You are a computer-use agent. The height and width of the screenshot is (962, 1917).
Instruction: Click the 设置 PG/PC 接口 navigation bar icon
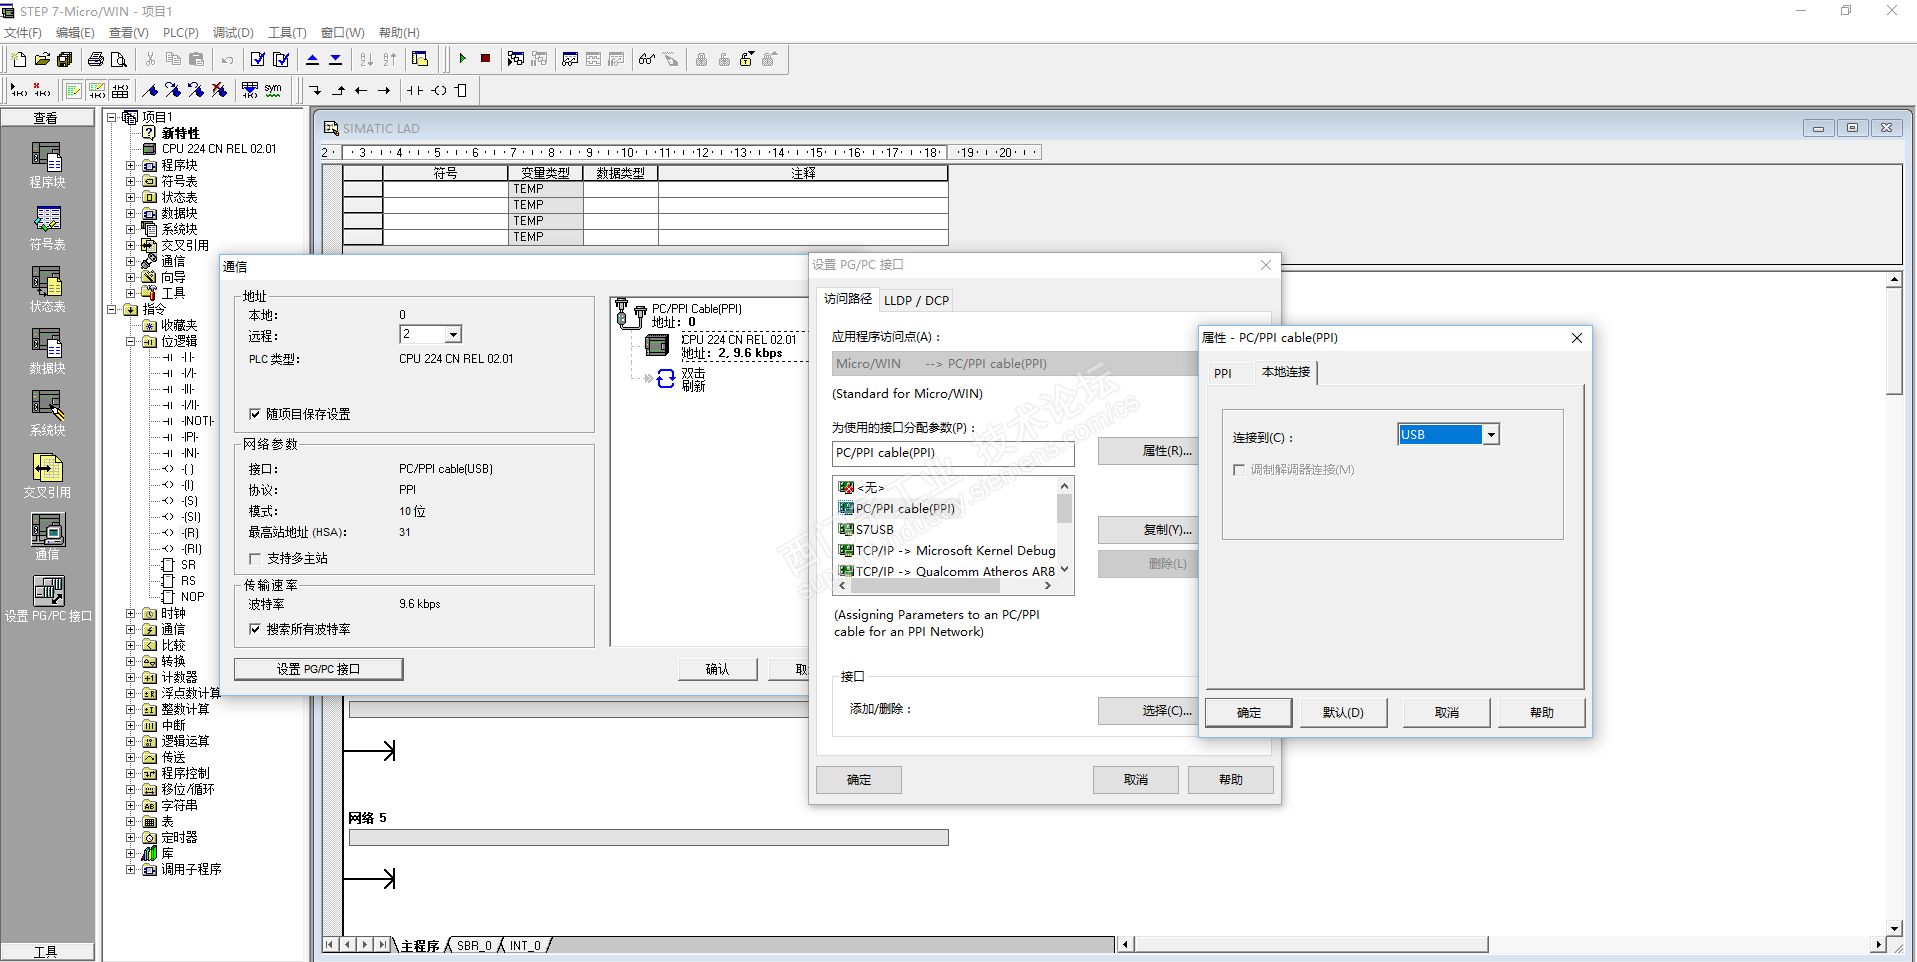click(48, 599)
